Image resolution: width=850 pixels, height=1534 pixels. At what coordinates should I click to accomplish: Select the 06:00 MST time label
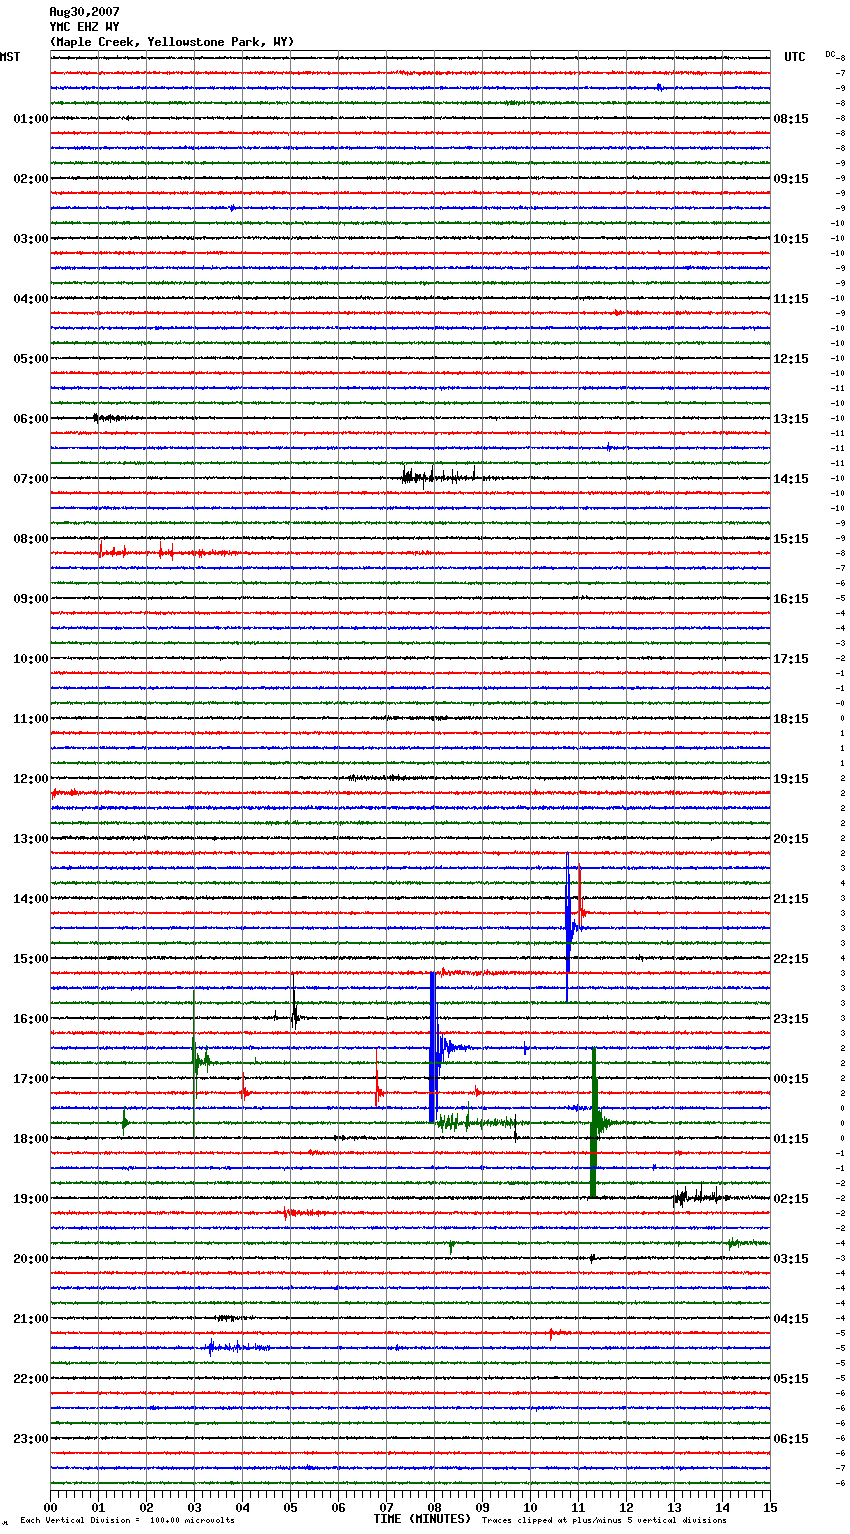pyautogui.click(x=31, y=419)
